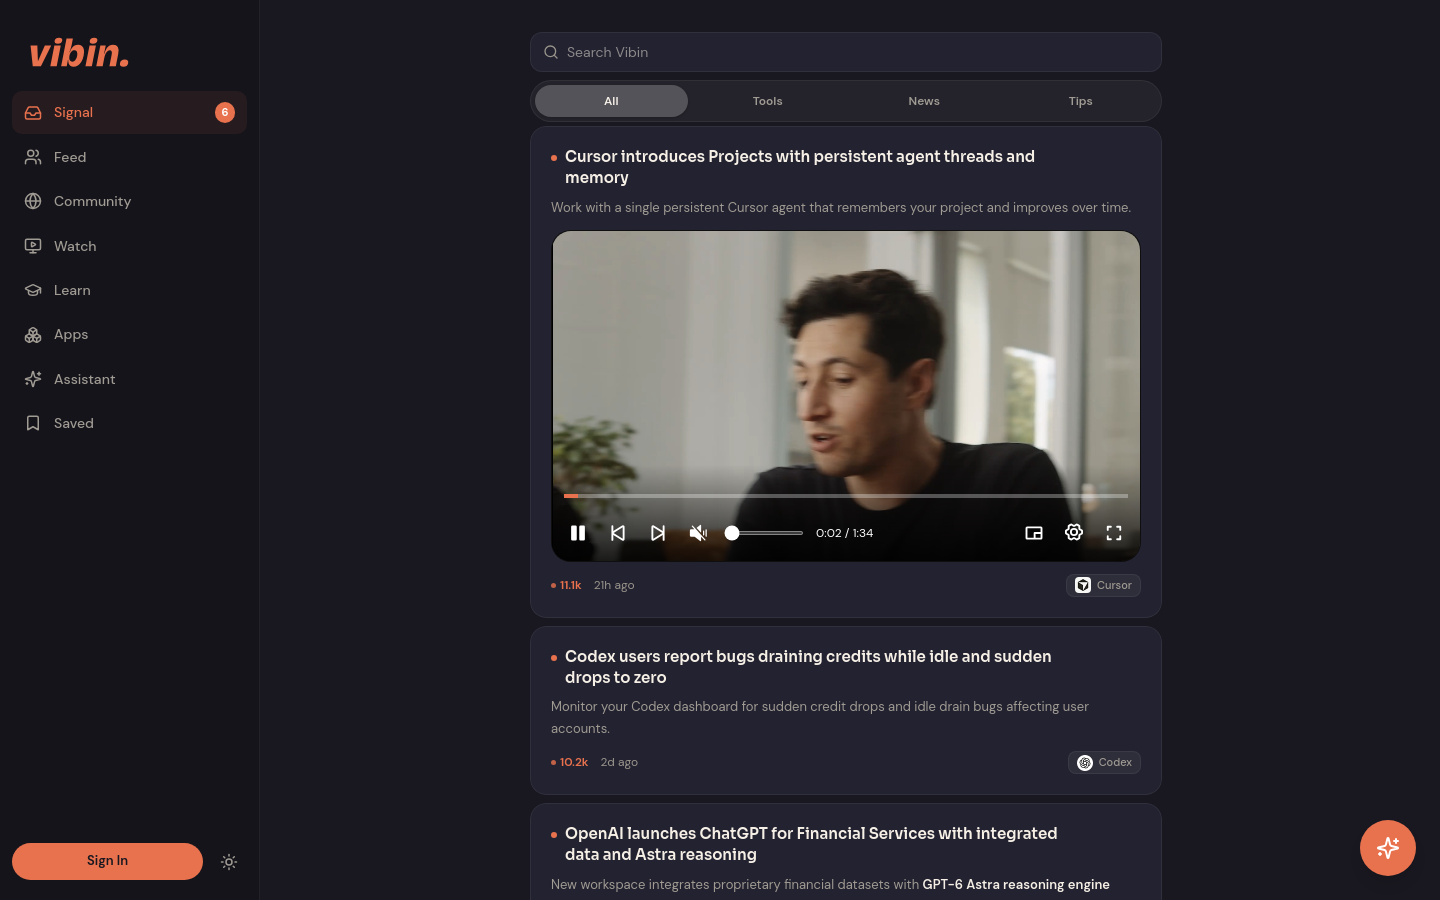Select the All filter tab
The height and width of the screenshot is (900, 1440).
pos(611,101)
